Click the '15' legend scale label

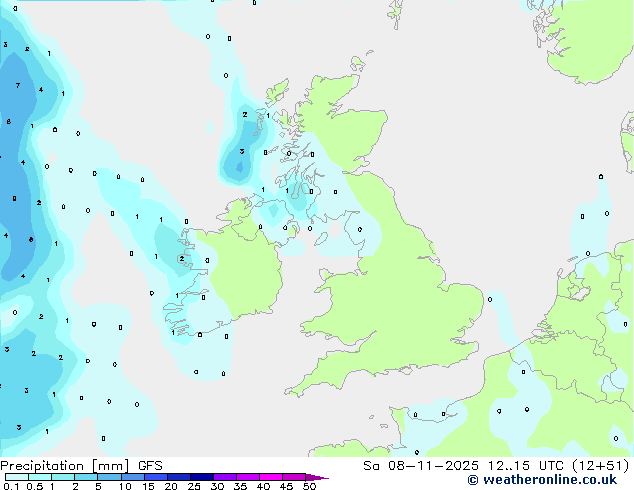point(148,486)
